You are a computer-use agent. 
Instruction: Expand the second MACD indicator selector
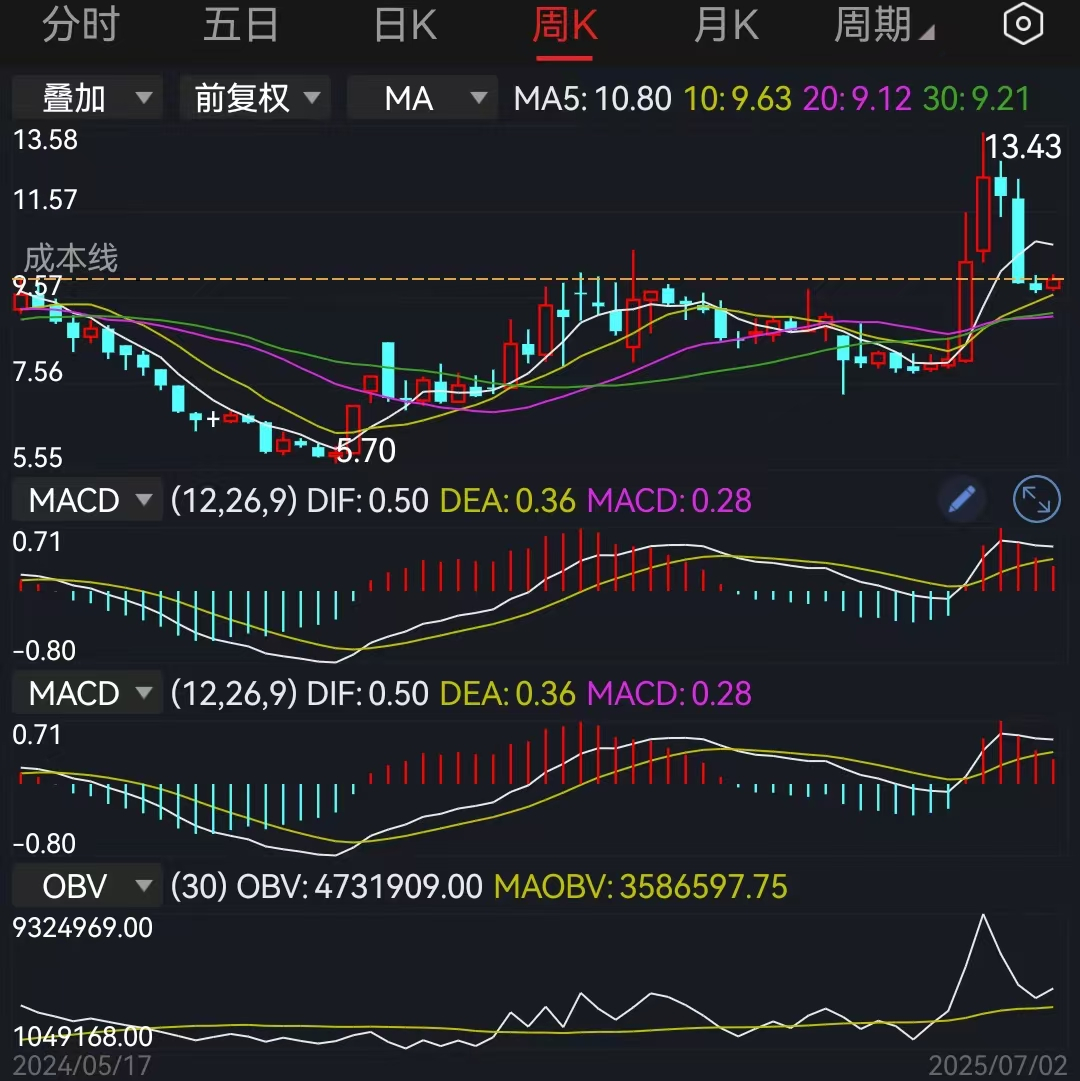click(86, 693)
